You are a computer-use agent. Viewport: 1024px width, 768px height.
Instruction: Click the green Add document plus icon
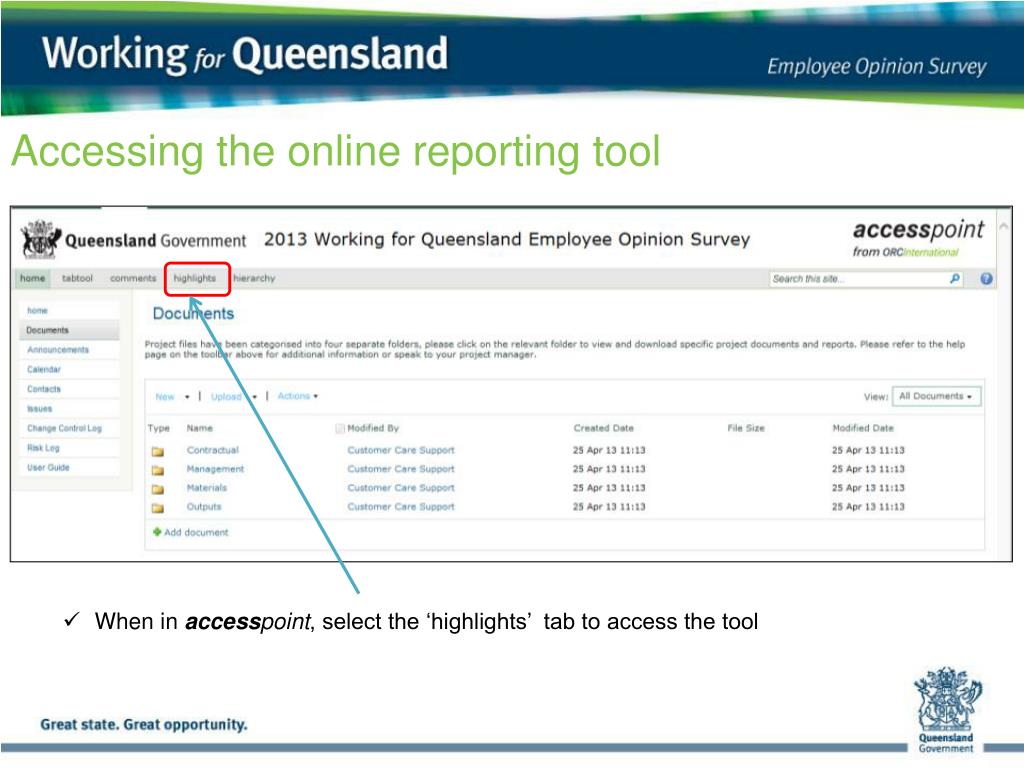[x=157, y=532]
